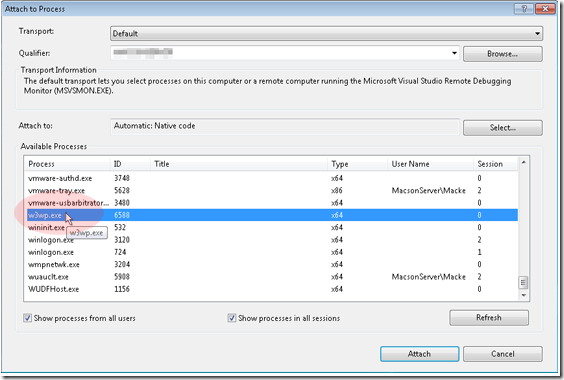Click the scroll up arrow of process list
564x380 pixels.
tap(524, 163)
